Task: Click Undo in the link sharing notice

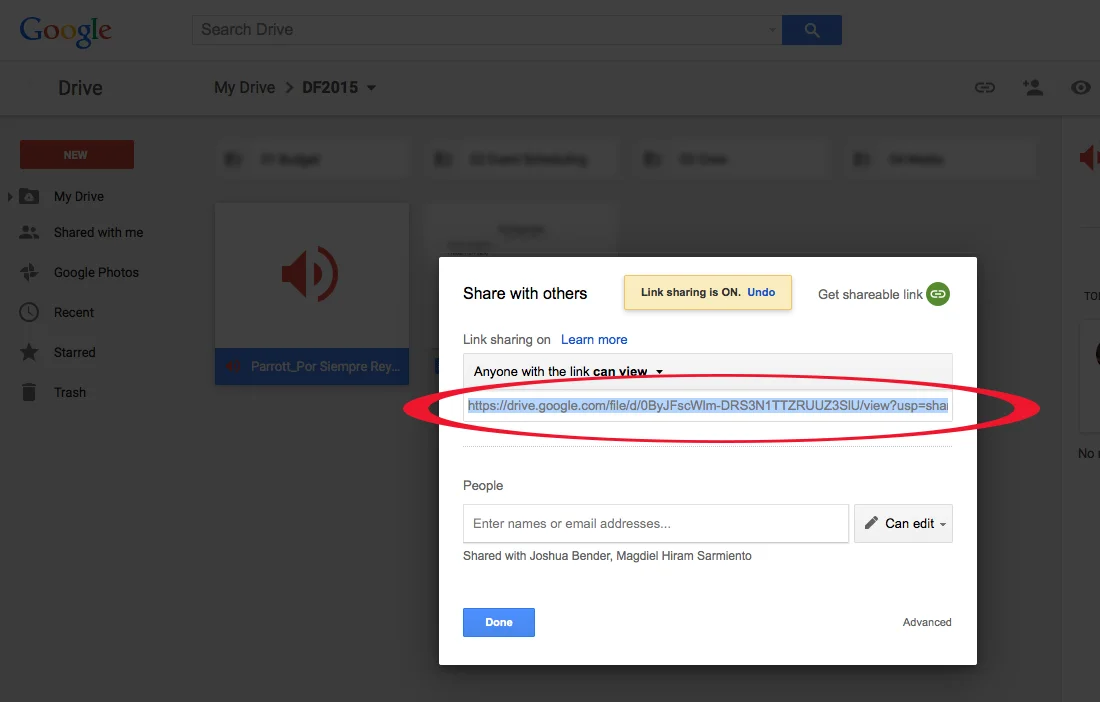Action: click(761, 292)
